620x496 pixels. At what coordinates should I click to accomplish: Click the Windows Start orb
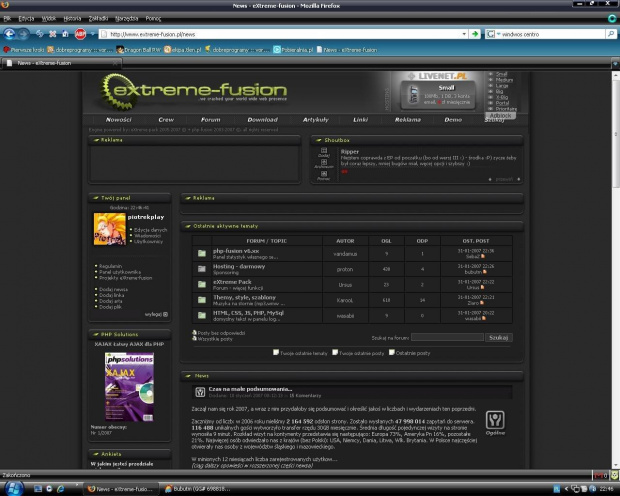[x=14, y=488]
